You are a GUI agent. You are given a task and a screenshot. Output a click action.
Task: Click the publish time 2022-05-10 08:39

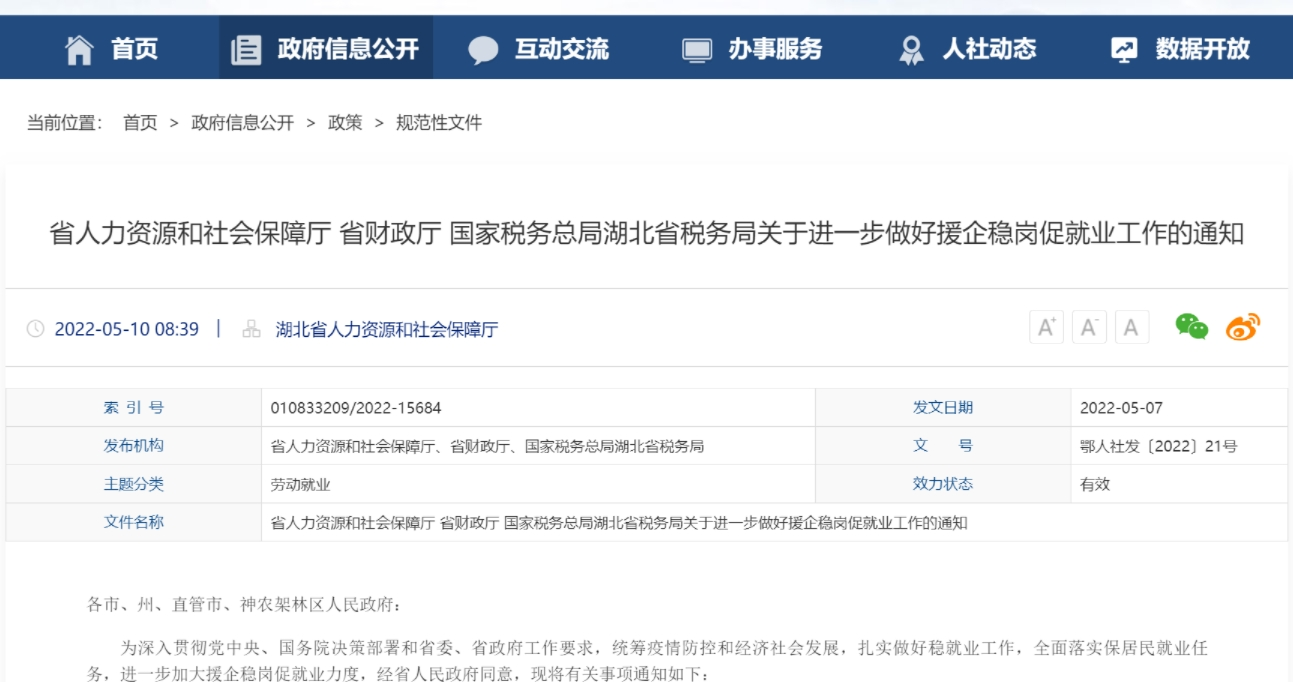(x=127, y=329)
